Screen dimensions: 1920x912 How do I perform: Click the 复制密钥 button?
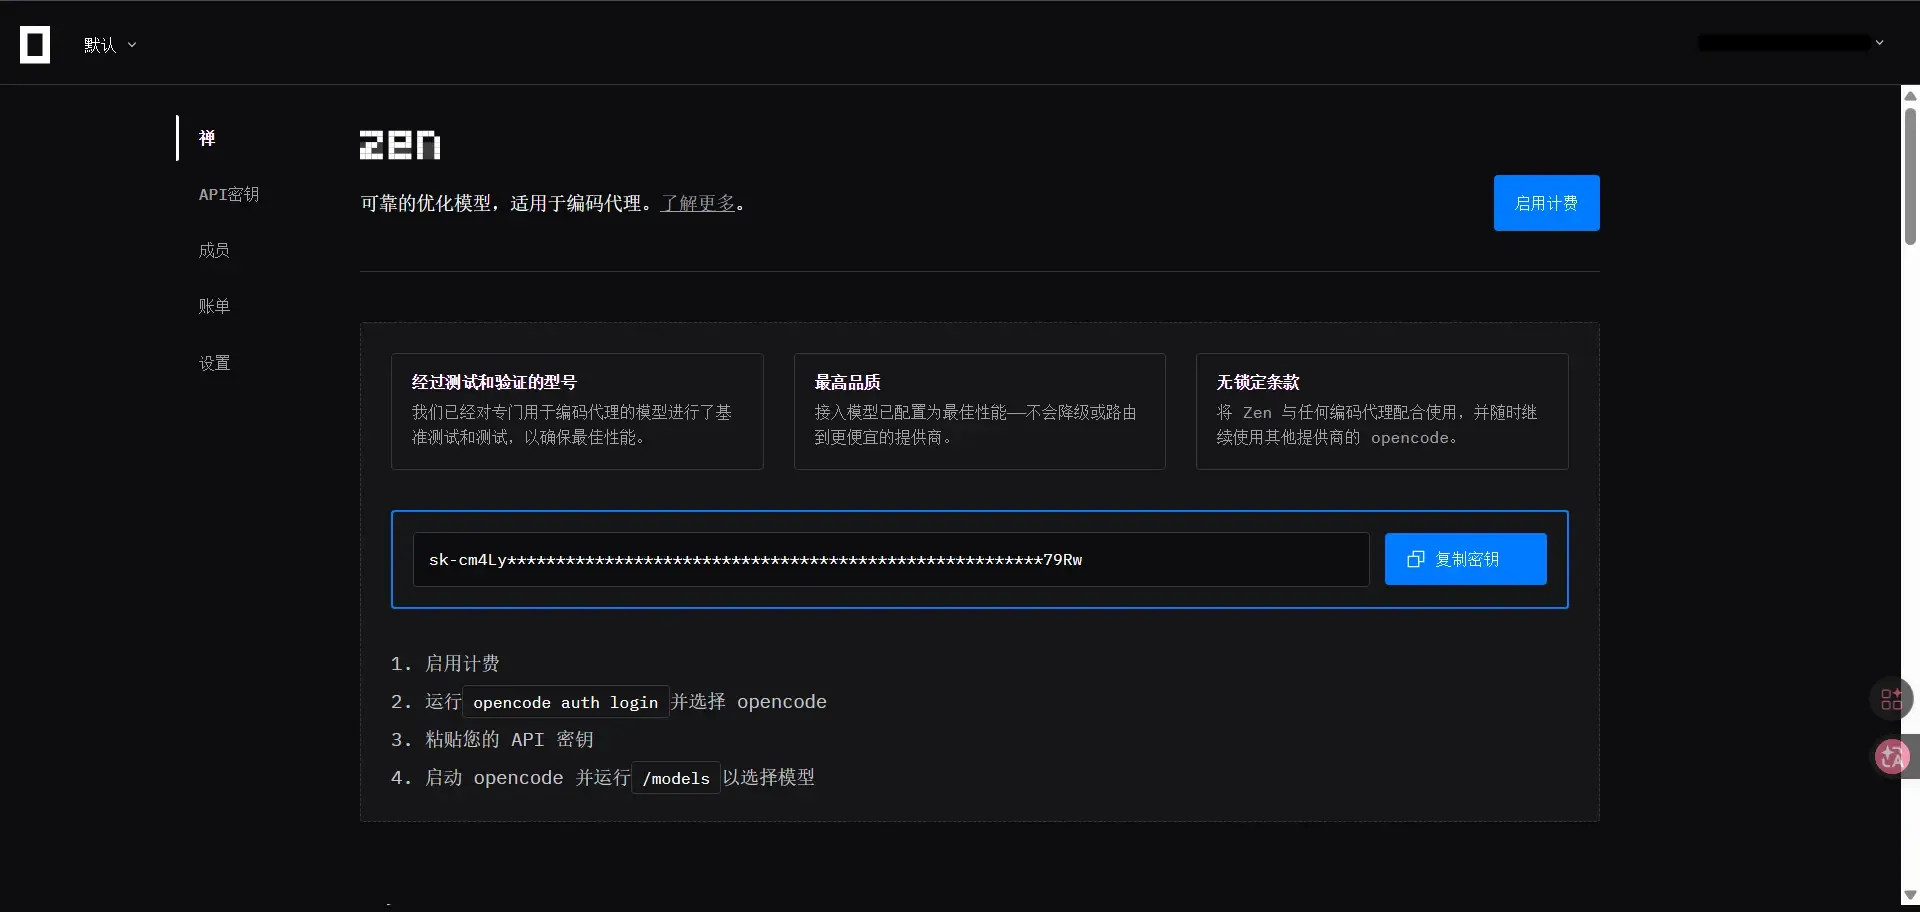click(1465, 559)
